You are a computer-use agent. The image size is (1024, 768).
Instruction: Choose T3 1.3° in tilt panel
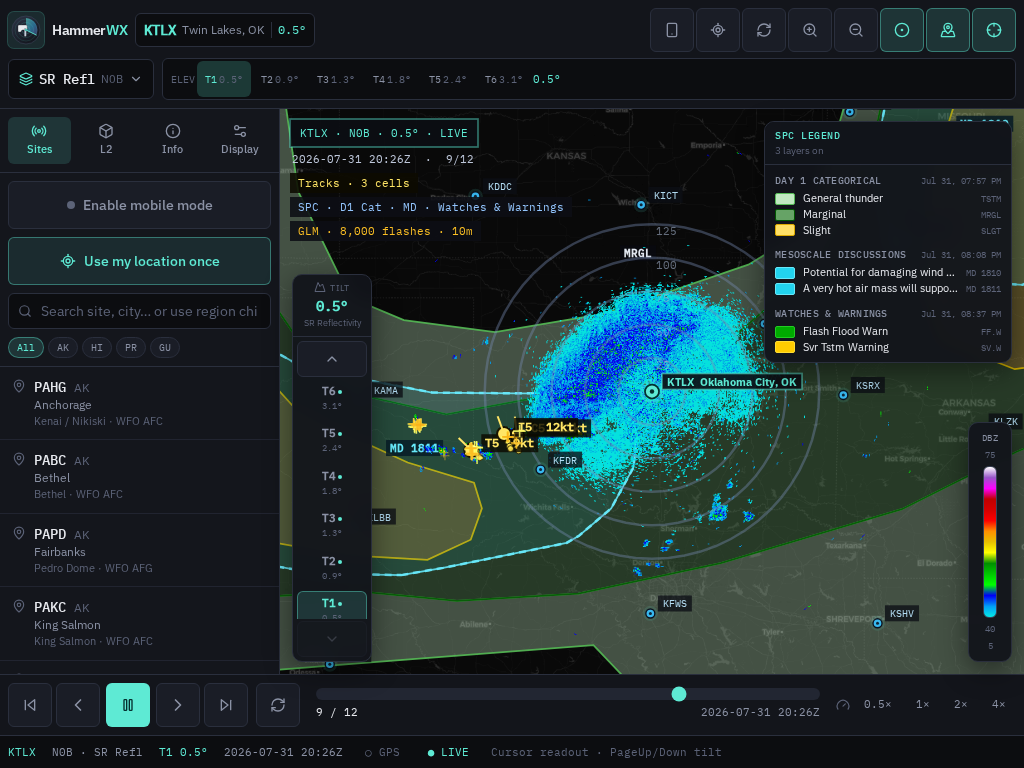(332, 524)
